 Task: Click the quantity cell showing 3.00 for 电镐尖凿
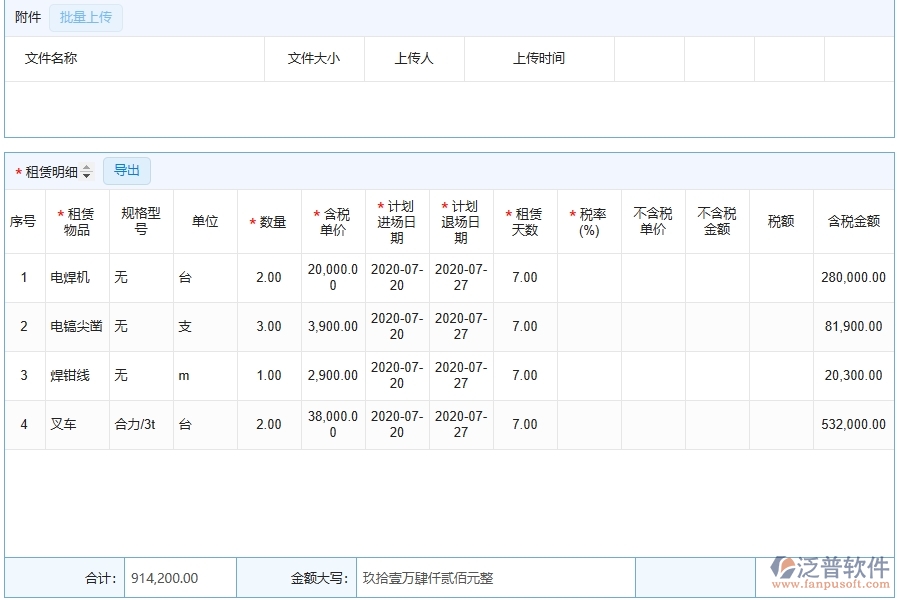268,326
